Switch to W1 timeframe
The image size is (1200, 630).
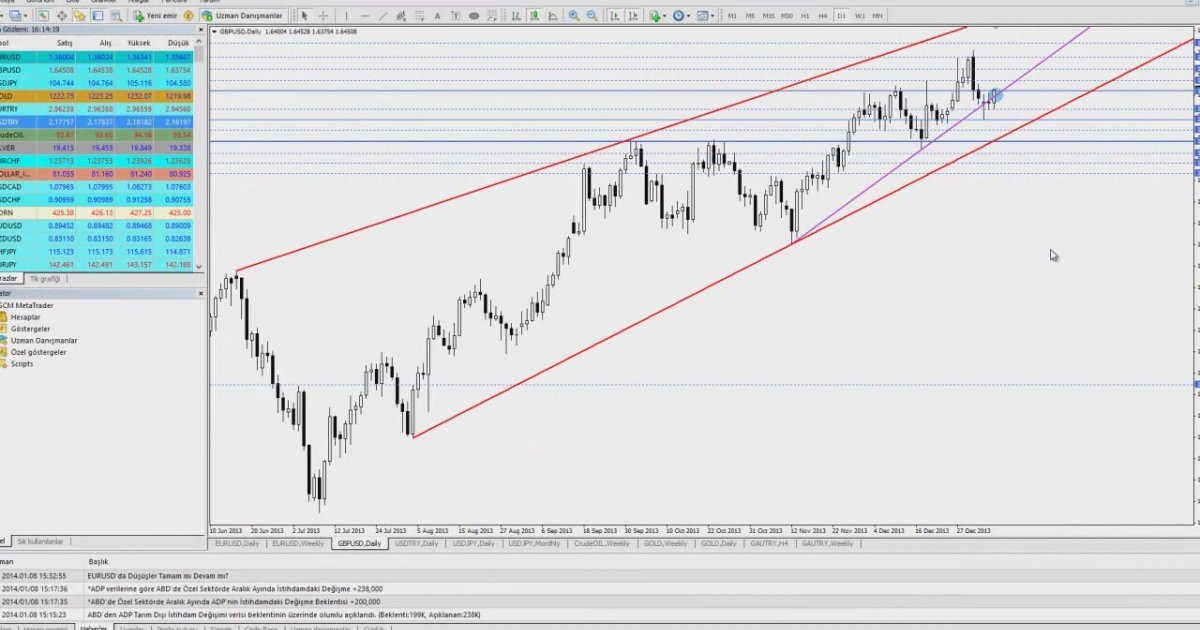pyautogui.click(x=859, y=16)
